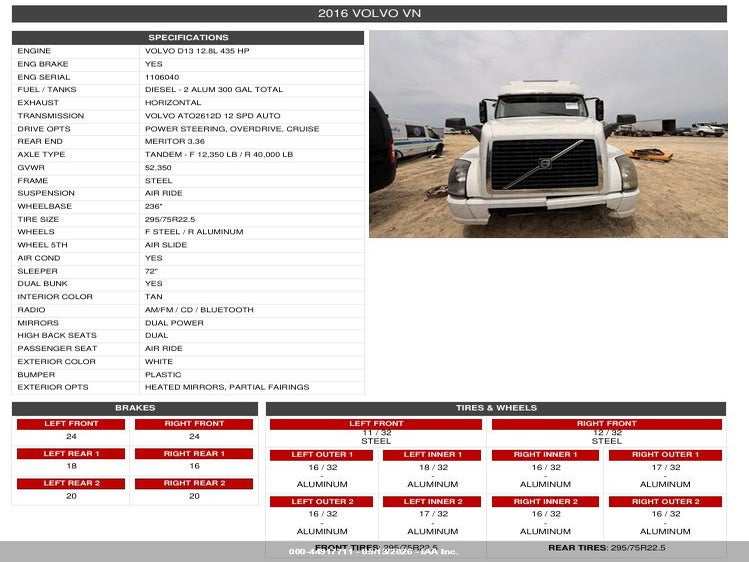Click the RIGHT FRONT tire header
Viewport: 749px width, 562px height.
(x=607, y=424)
